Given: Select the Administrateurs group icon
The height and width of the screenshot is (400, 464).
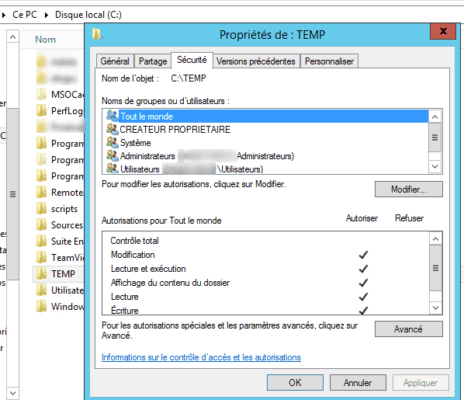Looking at the screenshot, I should click(x=112, y=156).
